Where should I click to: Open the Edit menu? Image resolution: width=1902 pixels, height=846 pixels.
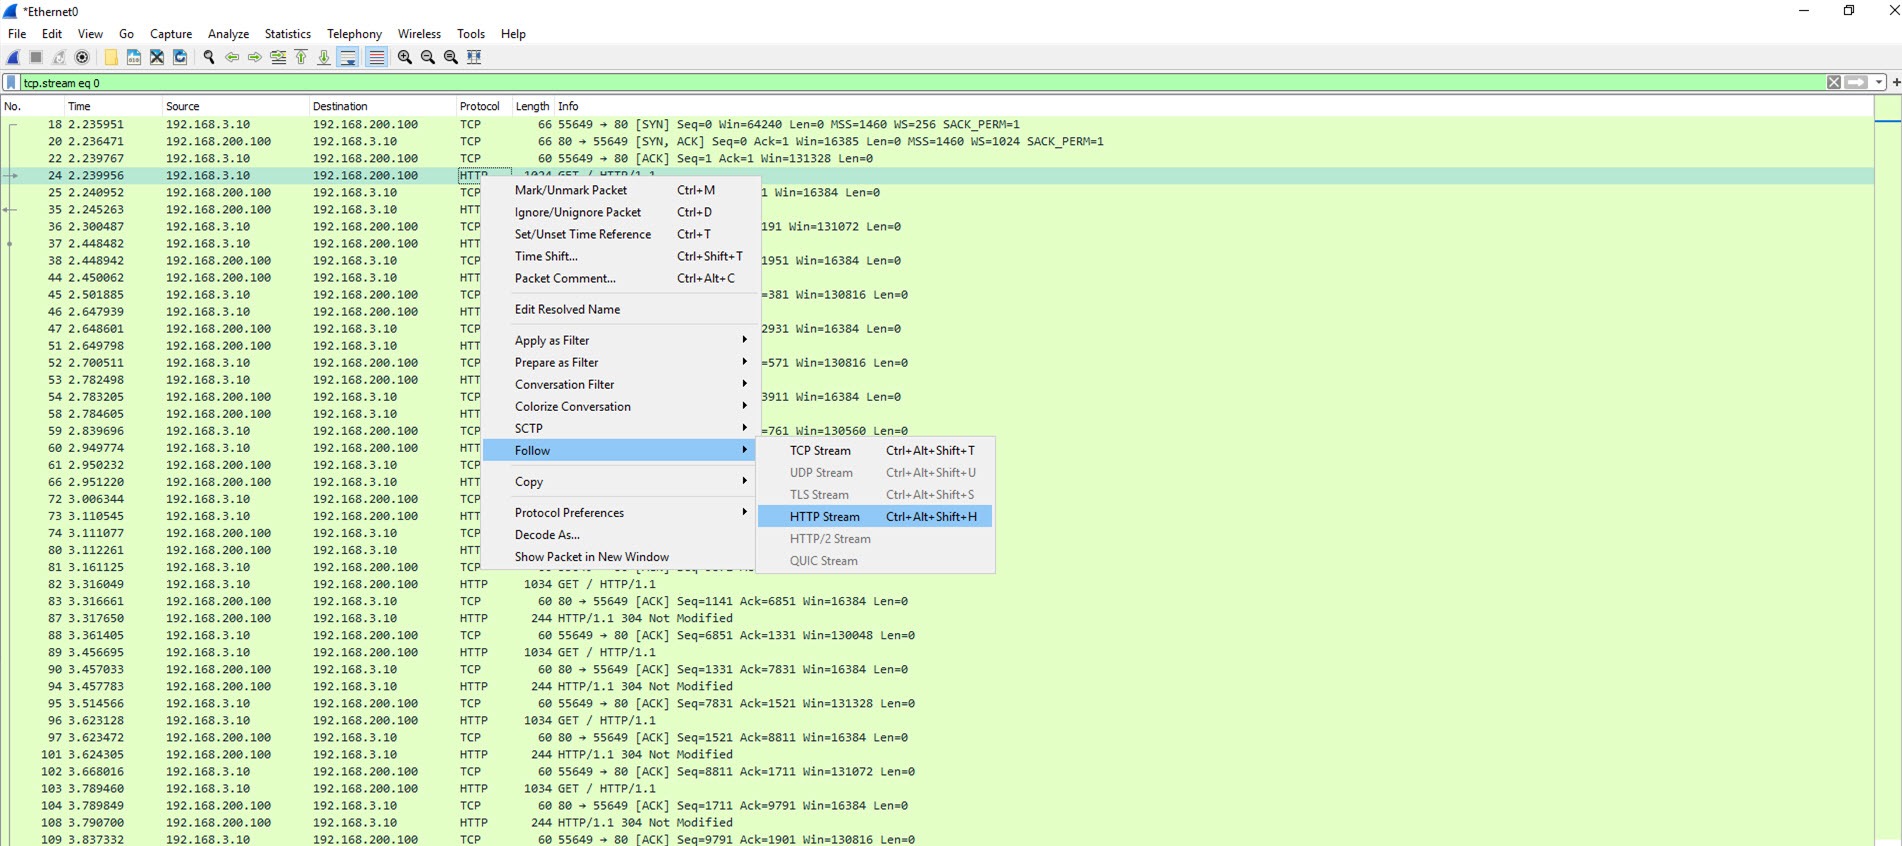(52, 34)
